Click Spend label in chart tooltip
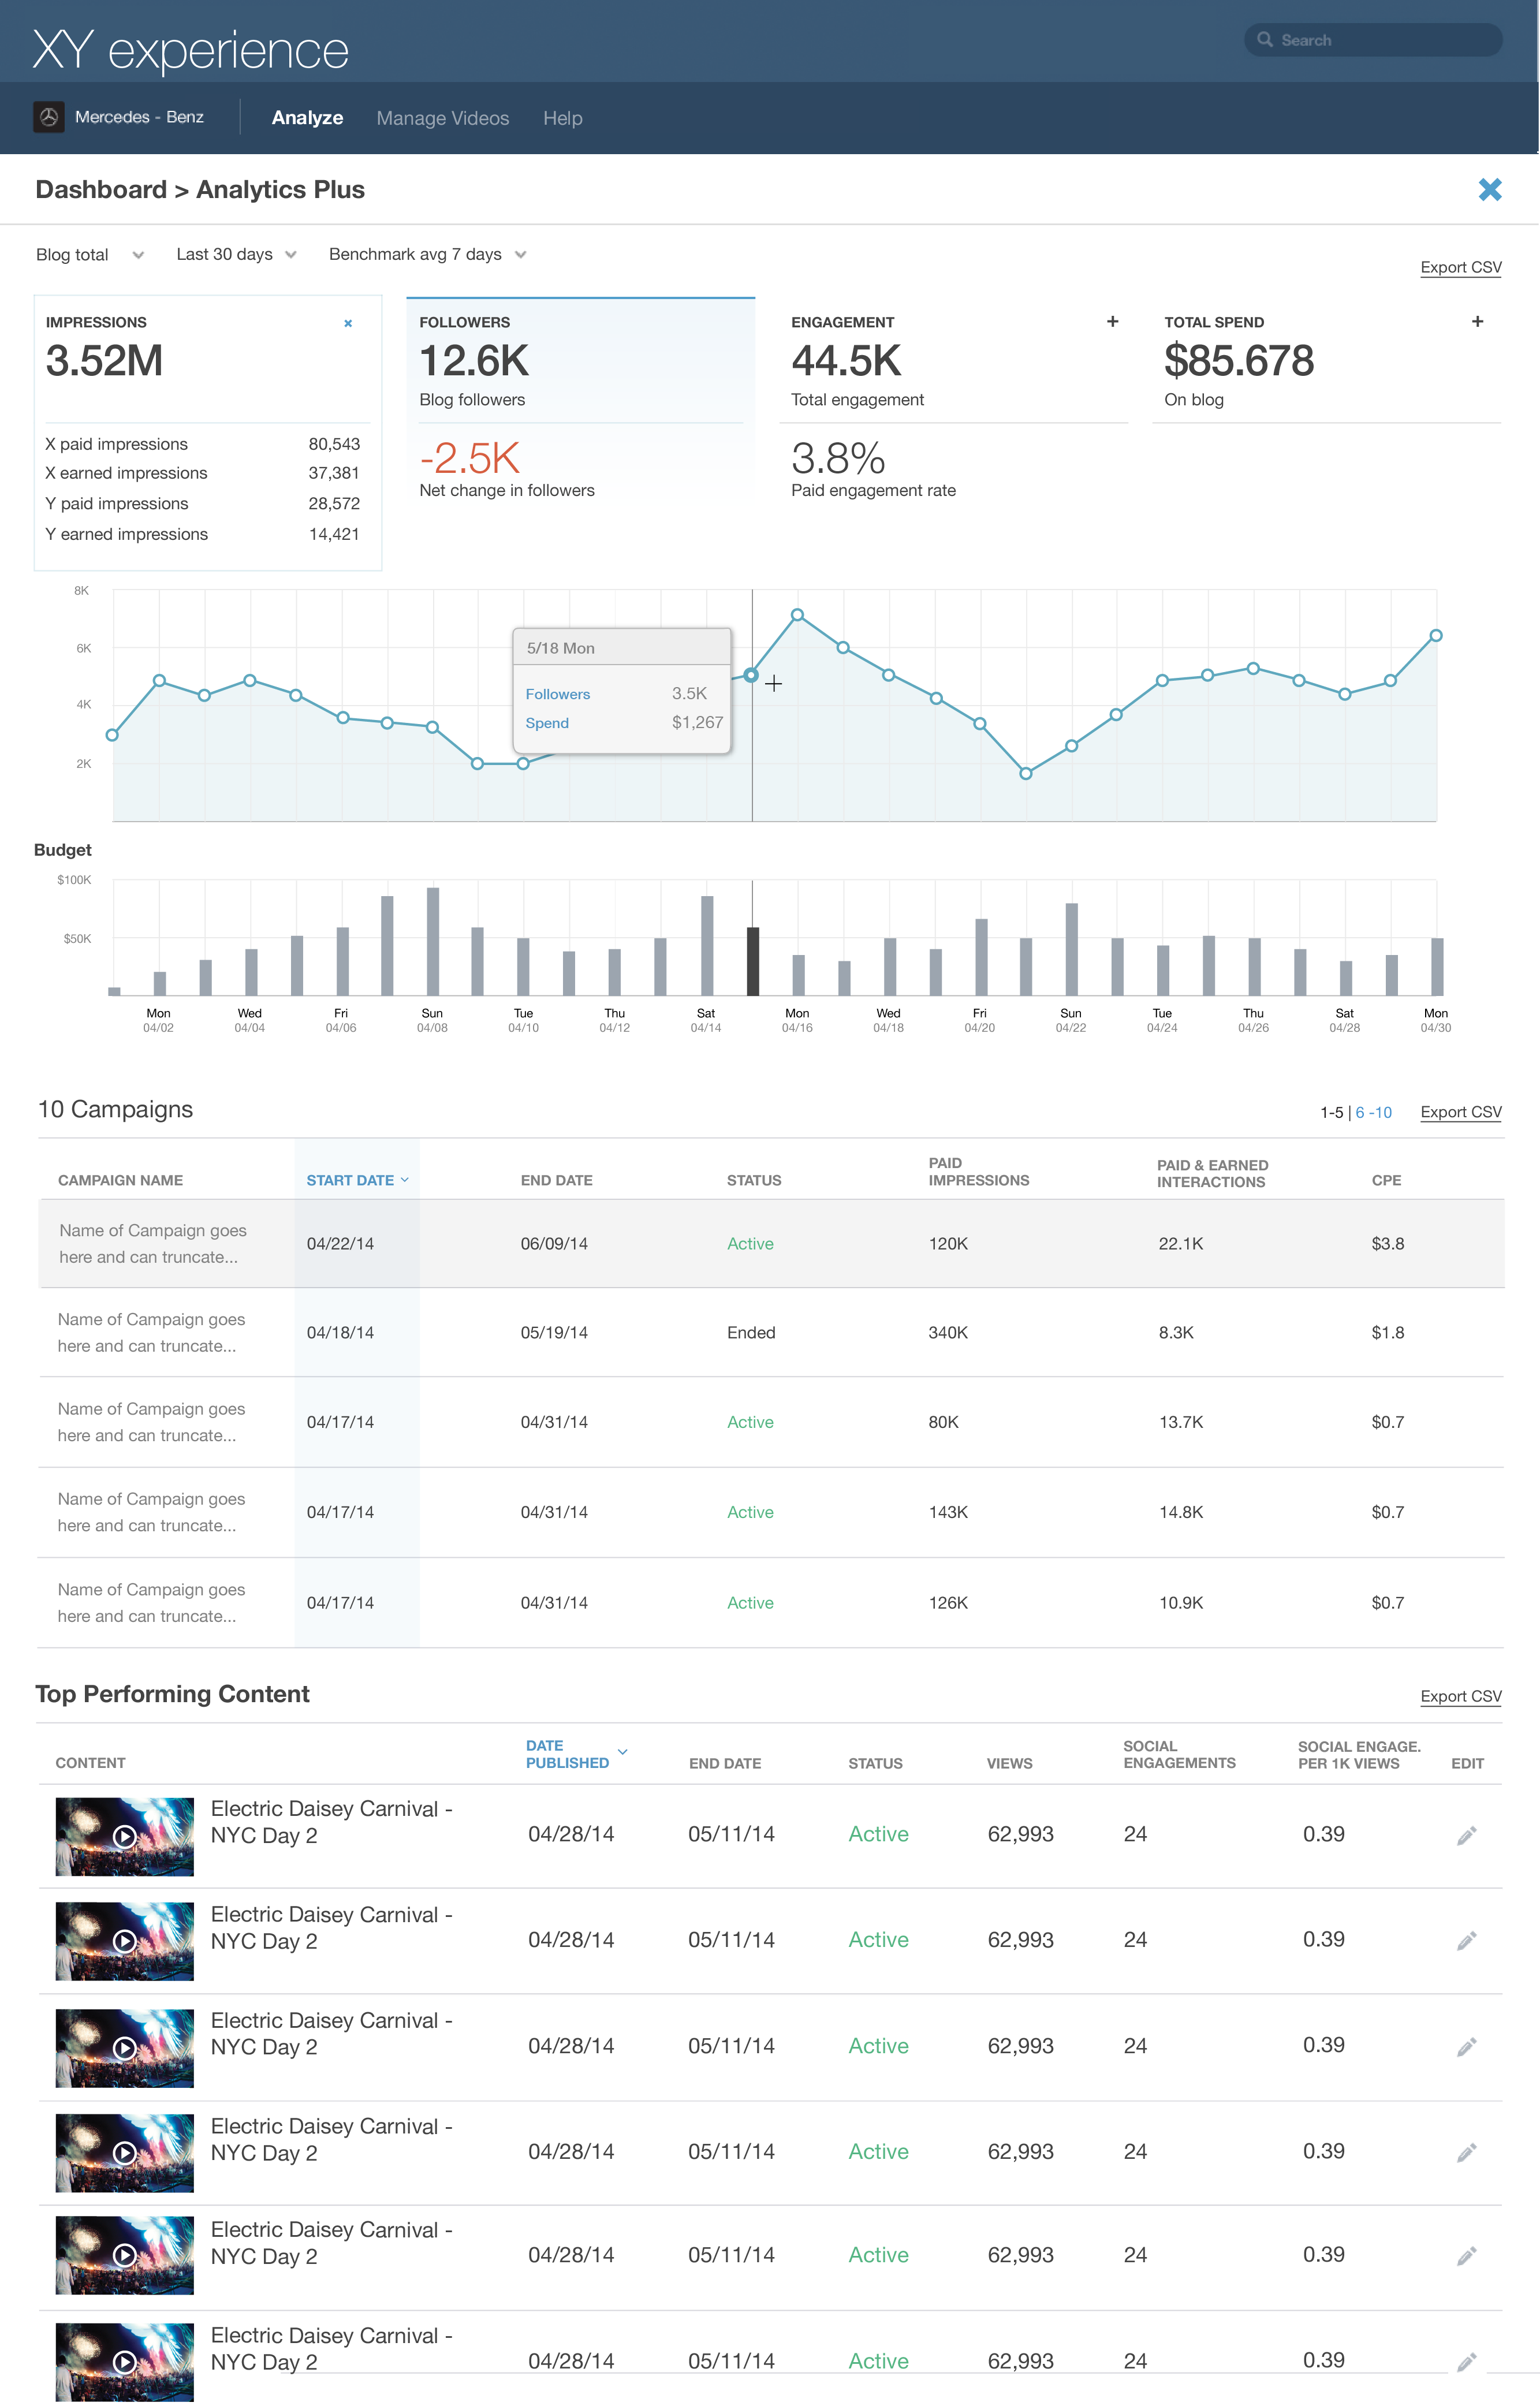Image resolution: width=1540 pixels, height=2406 pixels. (x=547, y=723)
